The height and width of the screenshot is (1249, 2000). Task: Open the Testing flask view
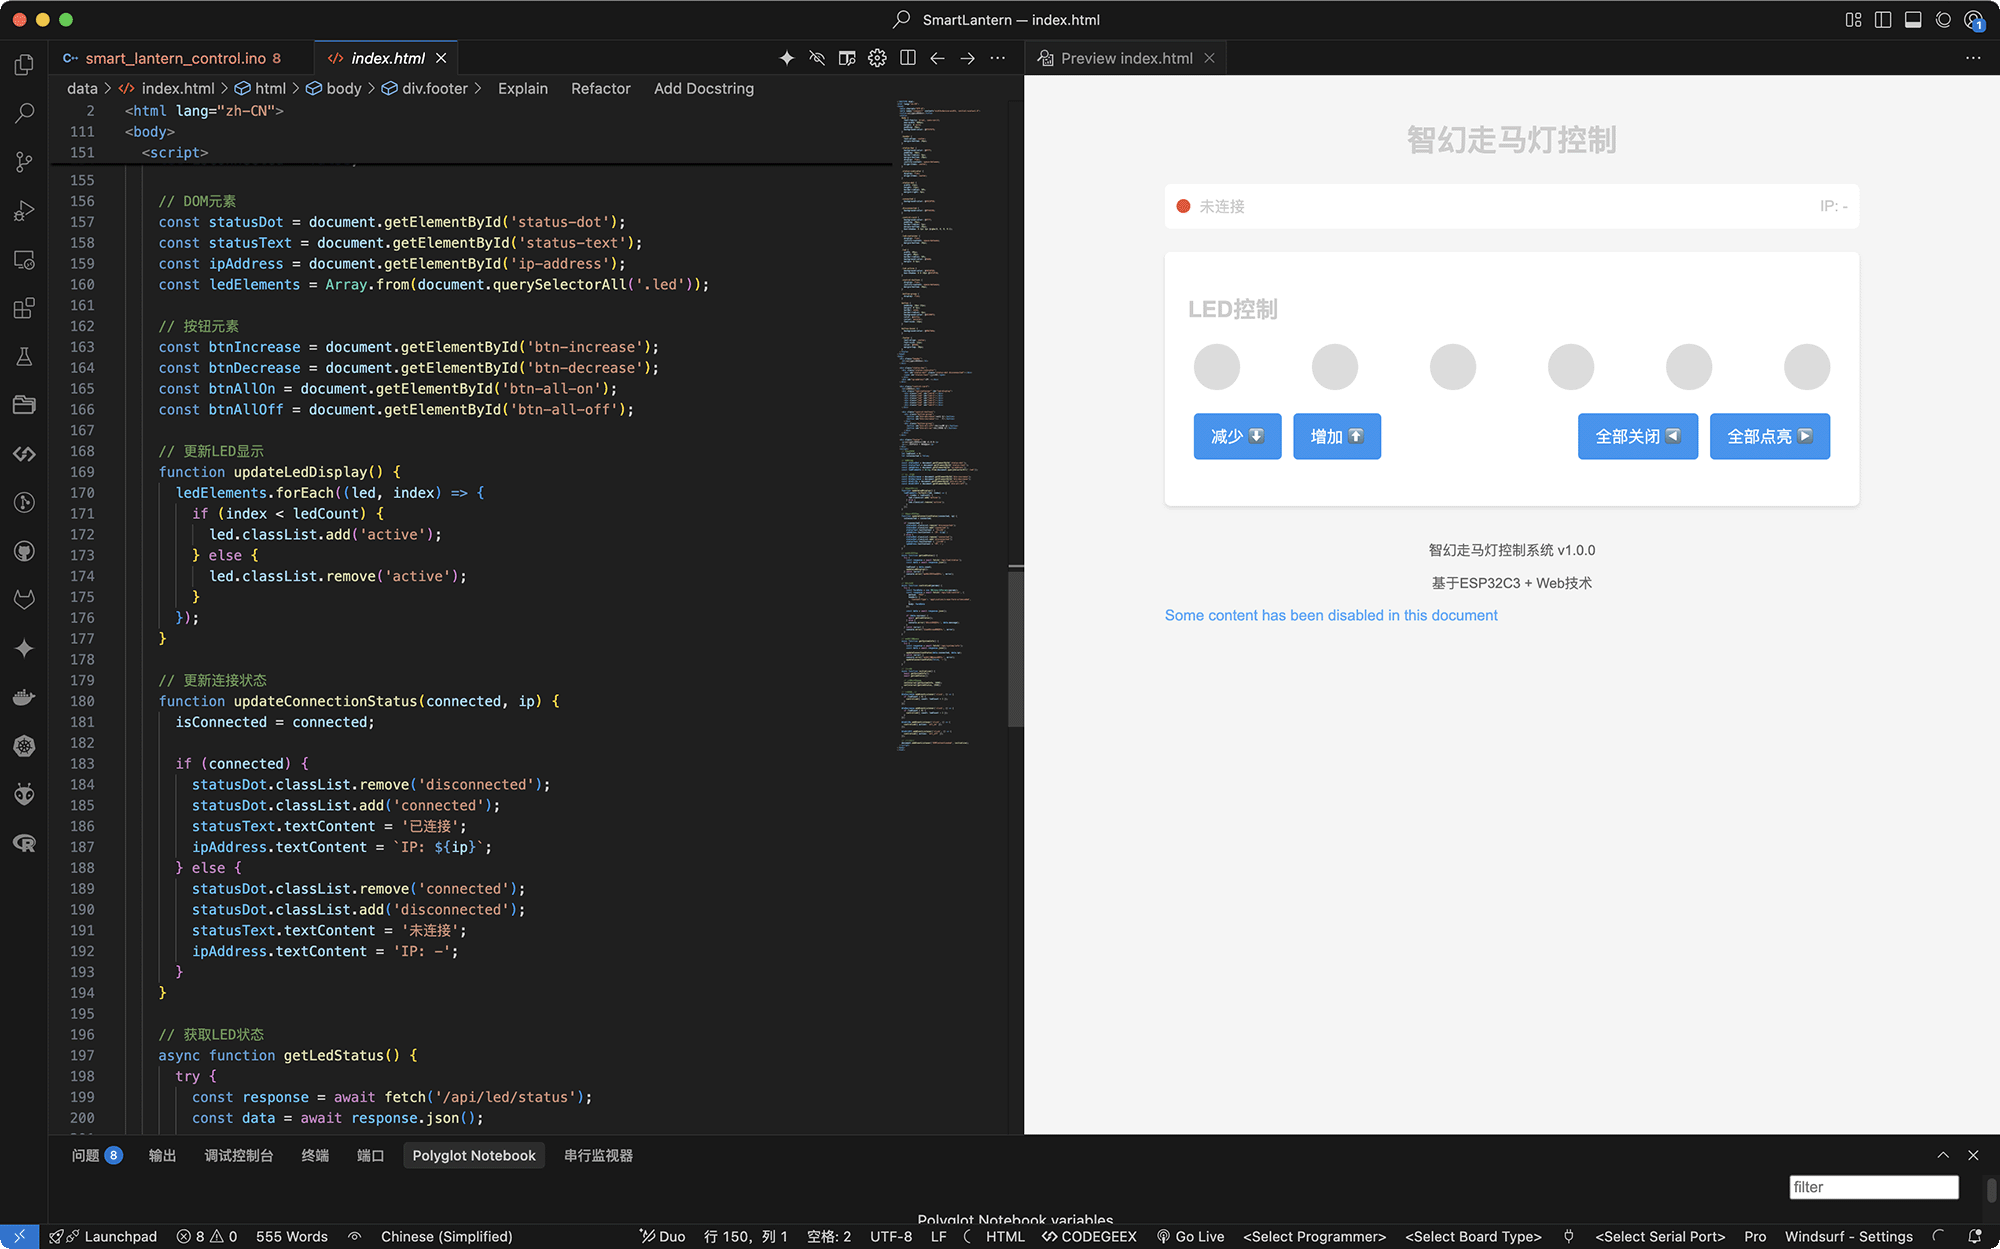tap(24, 357)
